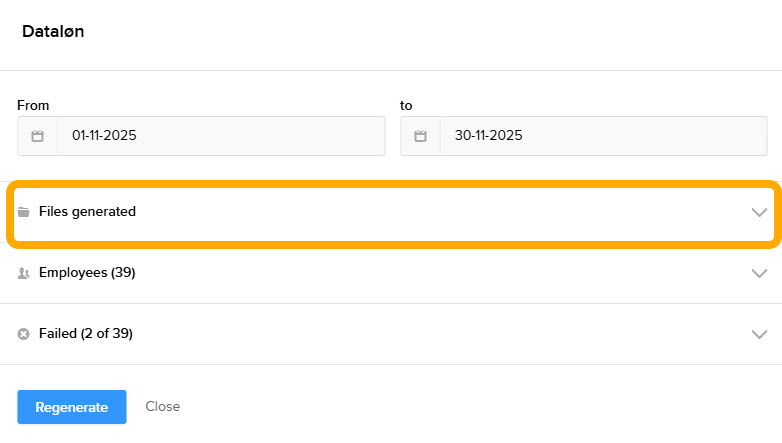Click the 'From' field label

click(33, 105)
